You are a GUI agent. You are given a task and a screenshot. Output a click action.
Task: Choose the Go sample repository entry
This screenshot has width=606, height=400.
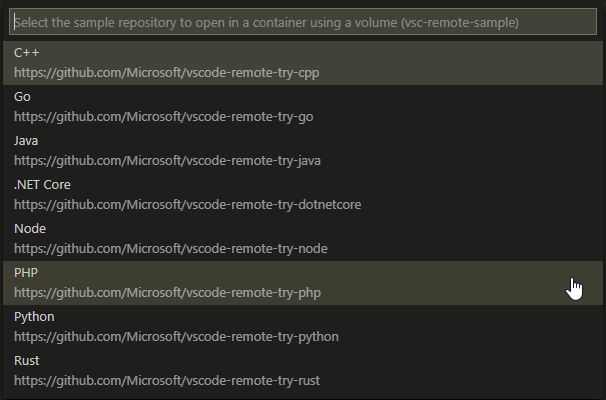point(22,97)
